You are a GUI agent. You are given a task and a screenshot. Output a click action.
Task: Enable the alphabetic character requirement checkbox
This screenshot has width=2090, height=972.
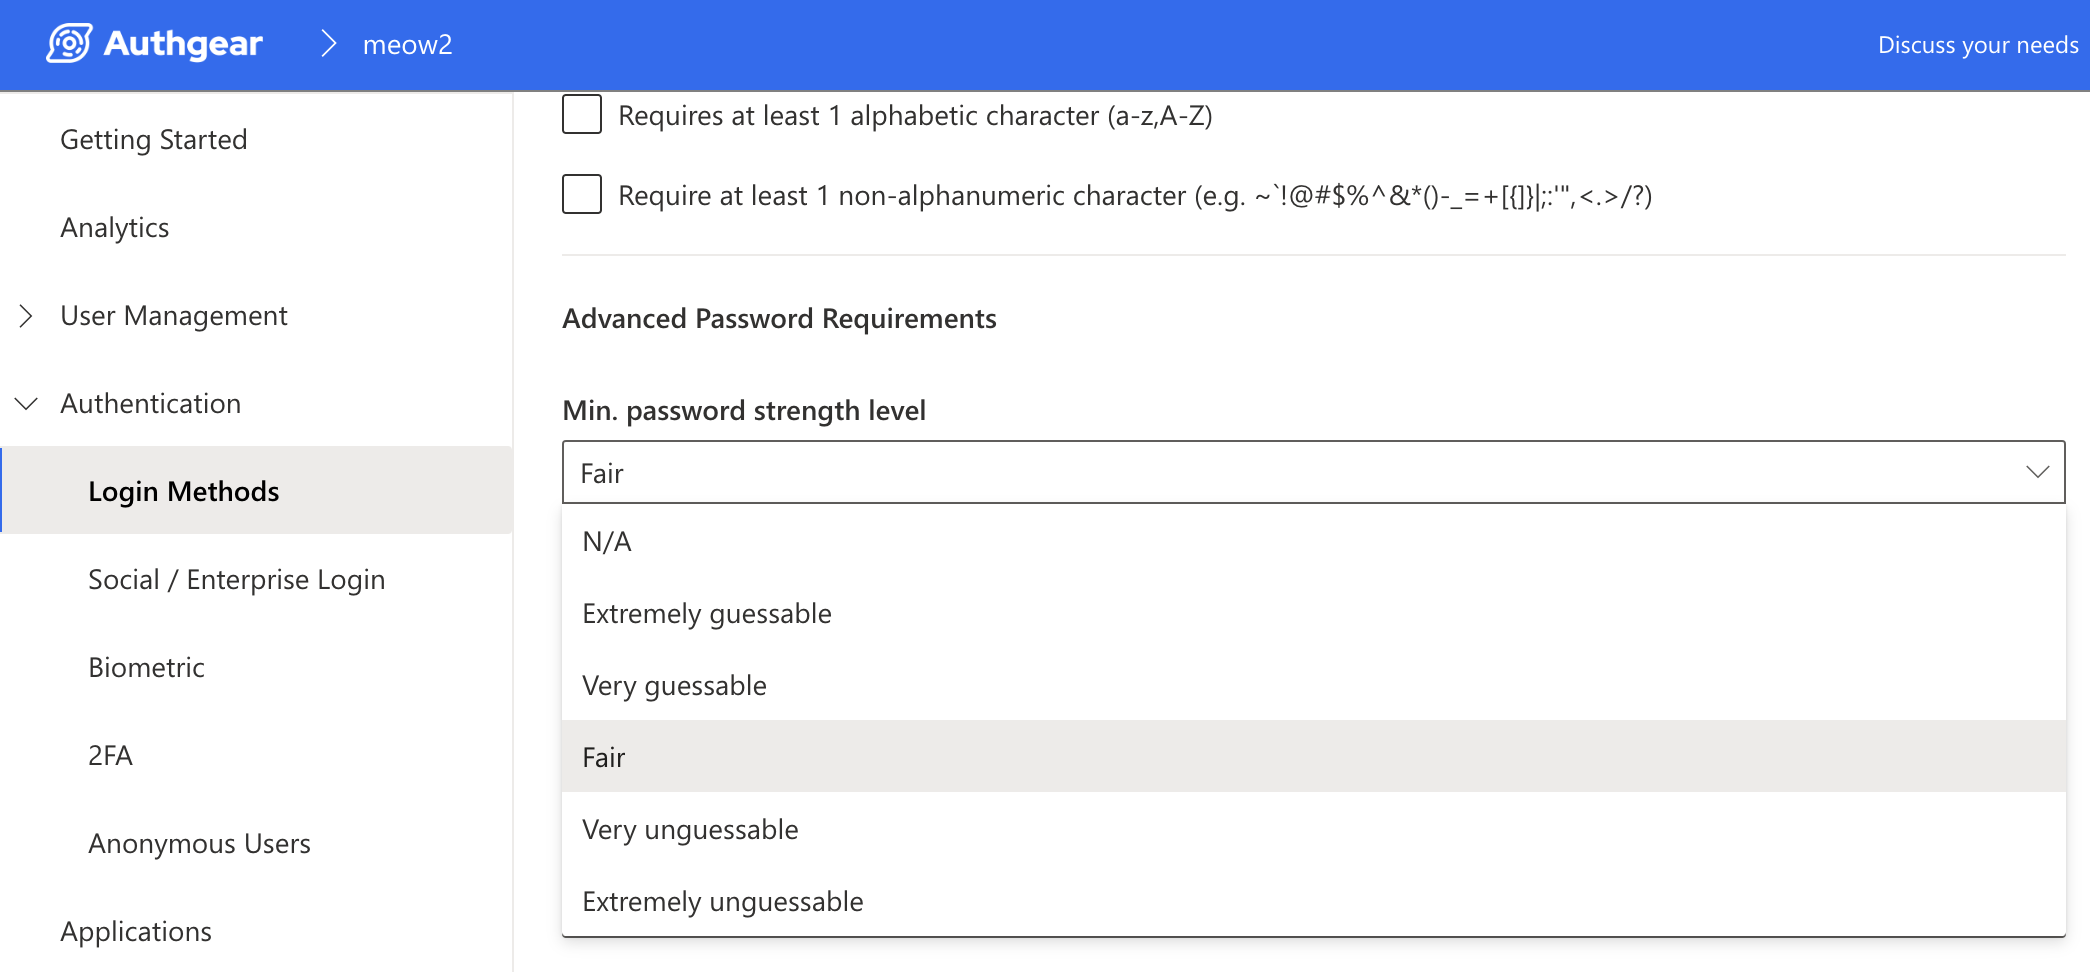(x=582, y=115)
